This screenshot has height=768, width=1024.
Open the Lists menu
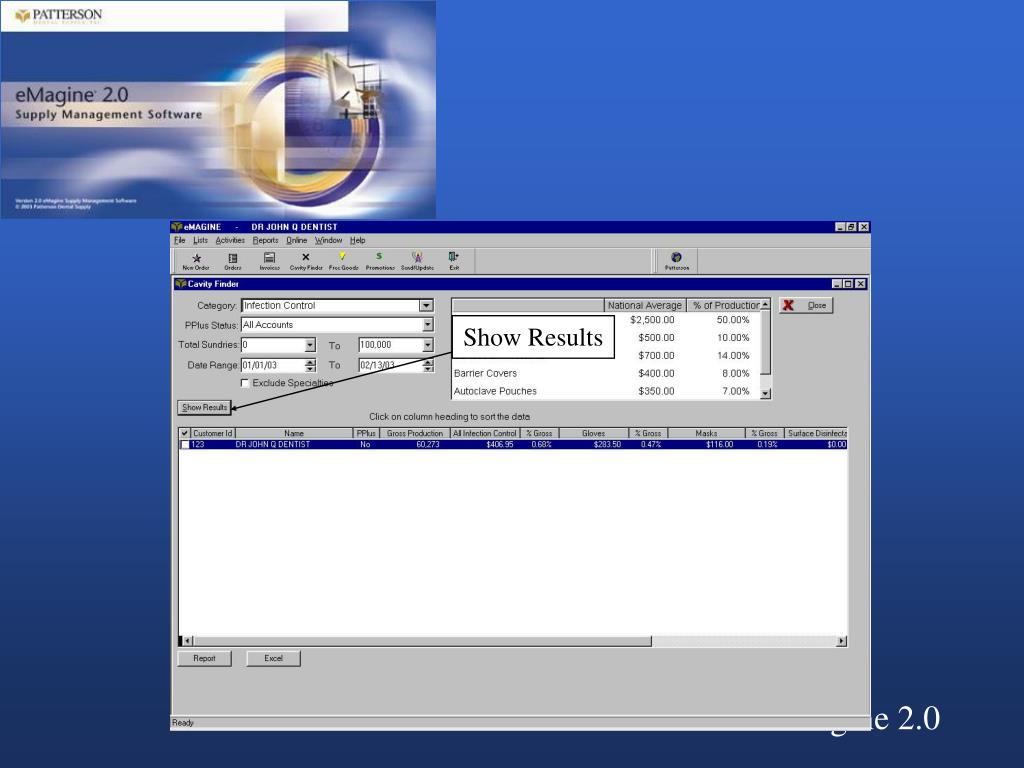[x=200, y=240]
